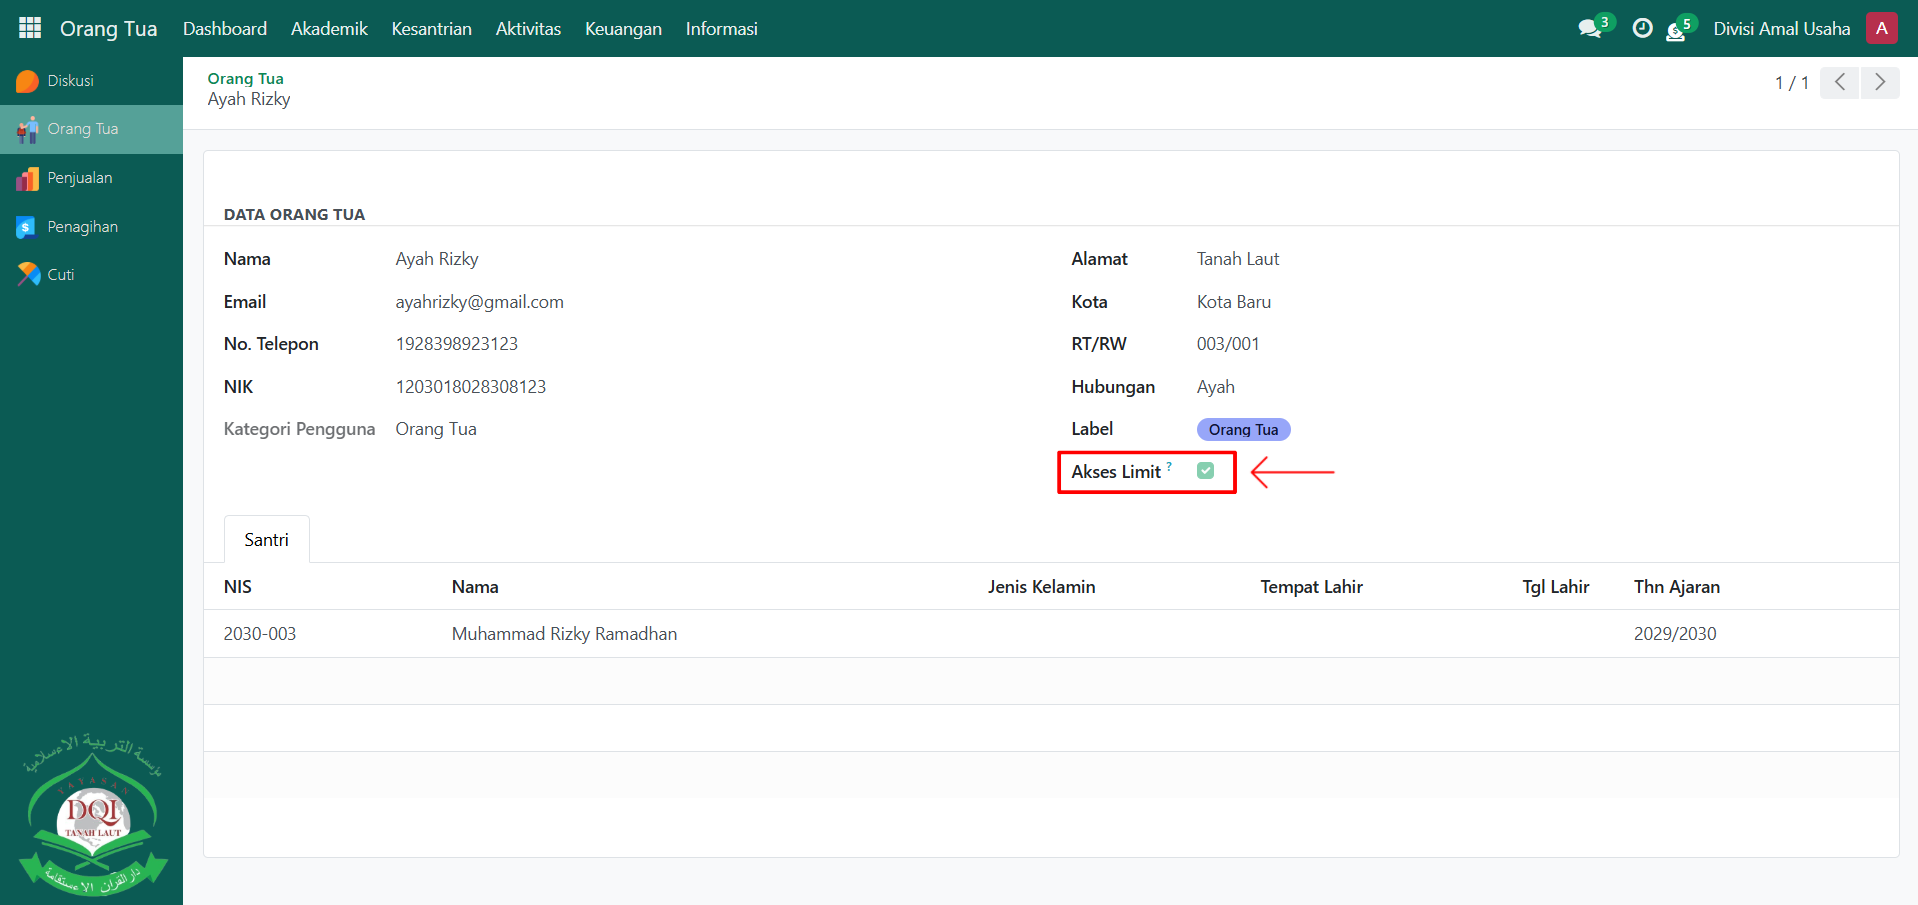1918x905 pixels.
Task: Open the Penagihan app icon
Action: 28,227
